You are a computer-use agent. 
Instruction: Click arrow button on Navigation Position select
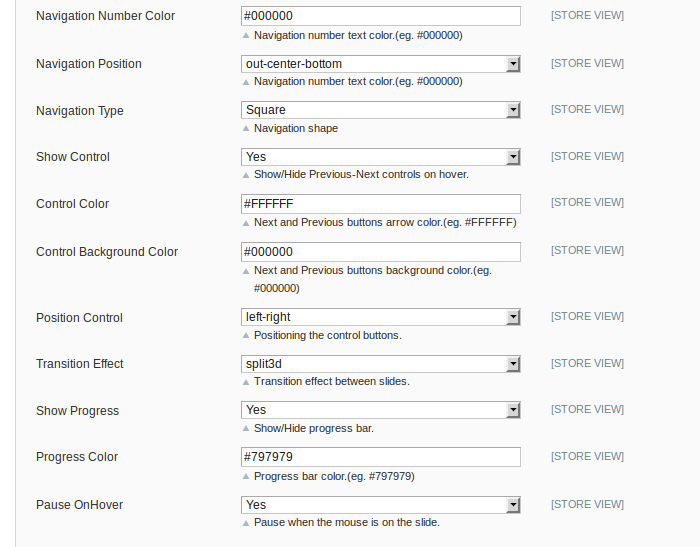coord(513,64)
